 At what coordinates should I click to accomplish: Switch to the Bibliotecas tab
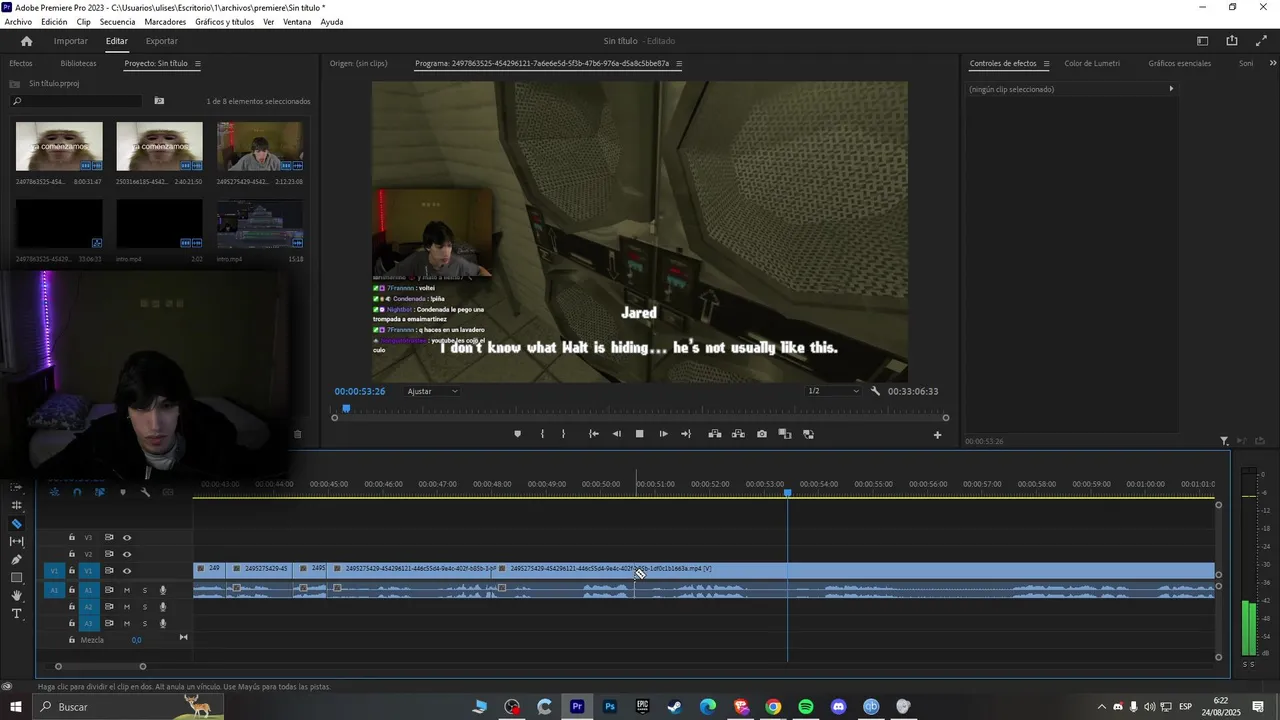tap(78, 64)
